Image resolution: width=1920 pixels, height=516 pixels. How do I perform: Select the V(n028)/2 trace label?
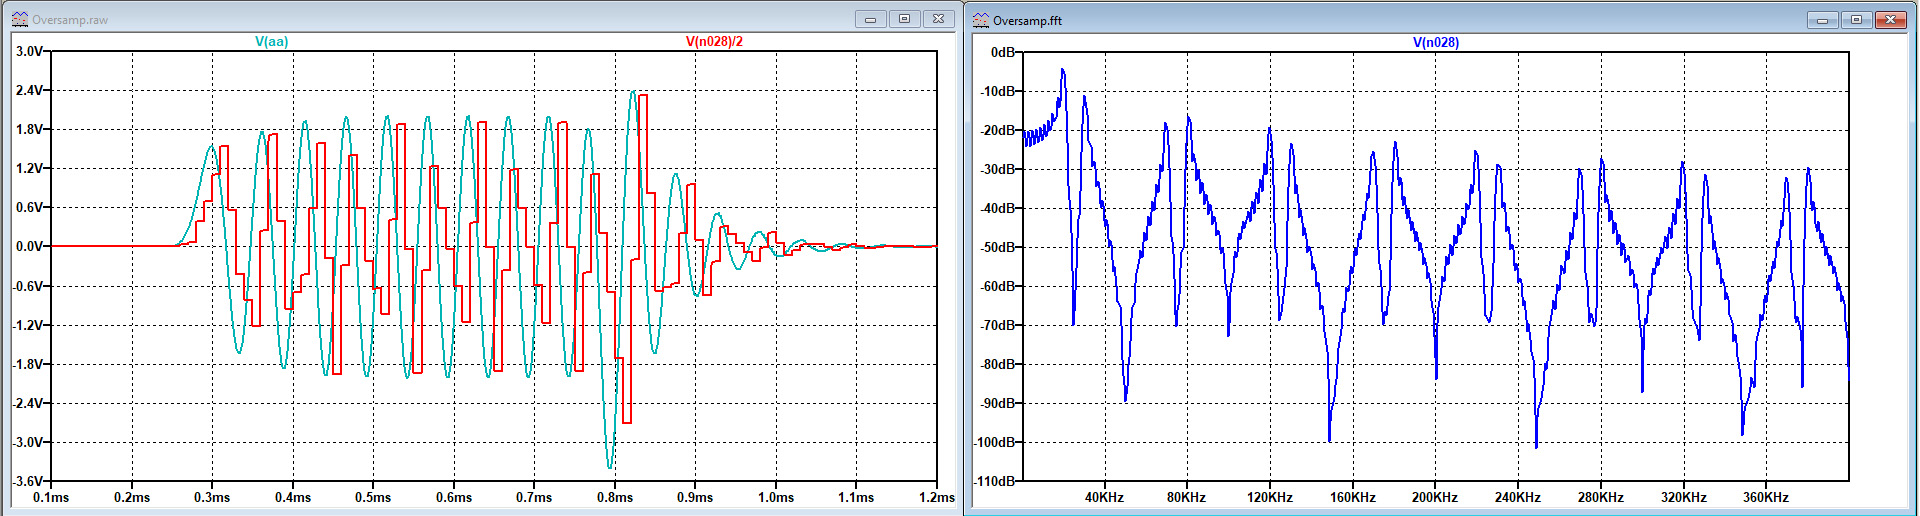click(x=714, y=41)
